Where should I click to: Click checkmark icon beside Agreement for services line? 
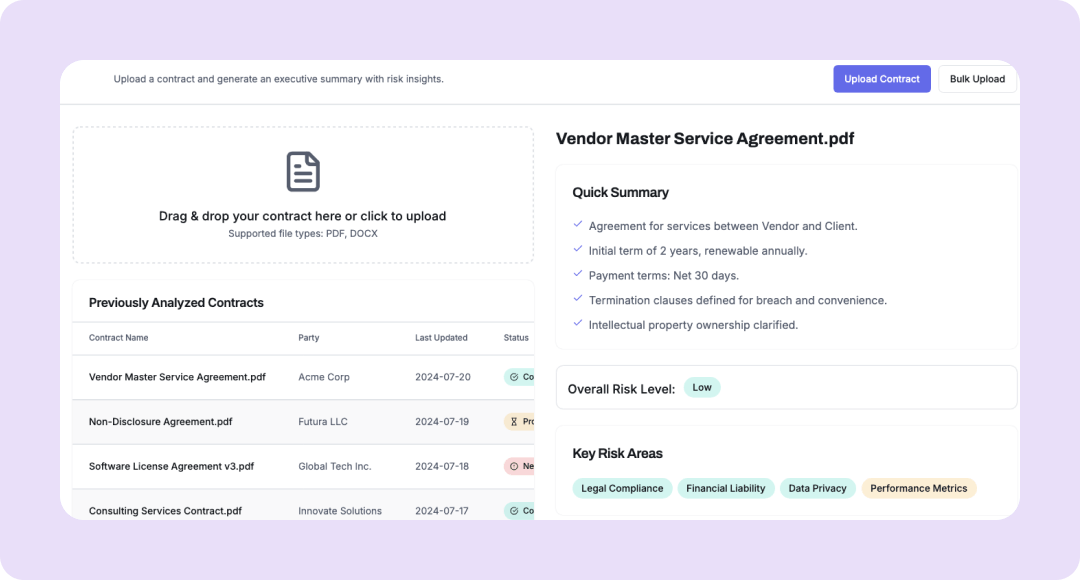pyautogui.click(x=578, y=225)
